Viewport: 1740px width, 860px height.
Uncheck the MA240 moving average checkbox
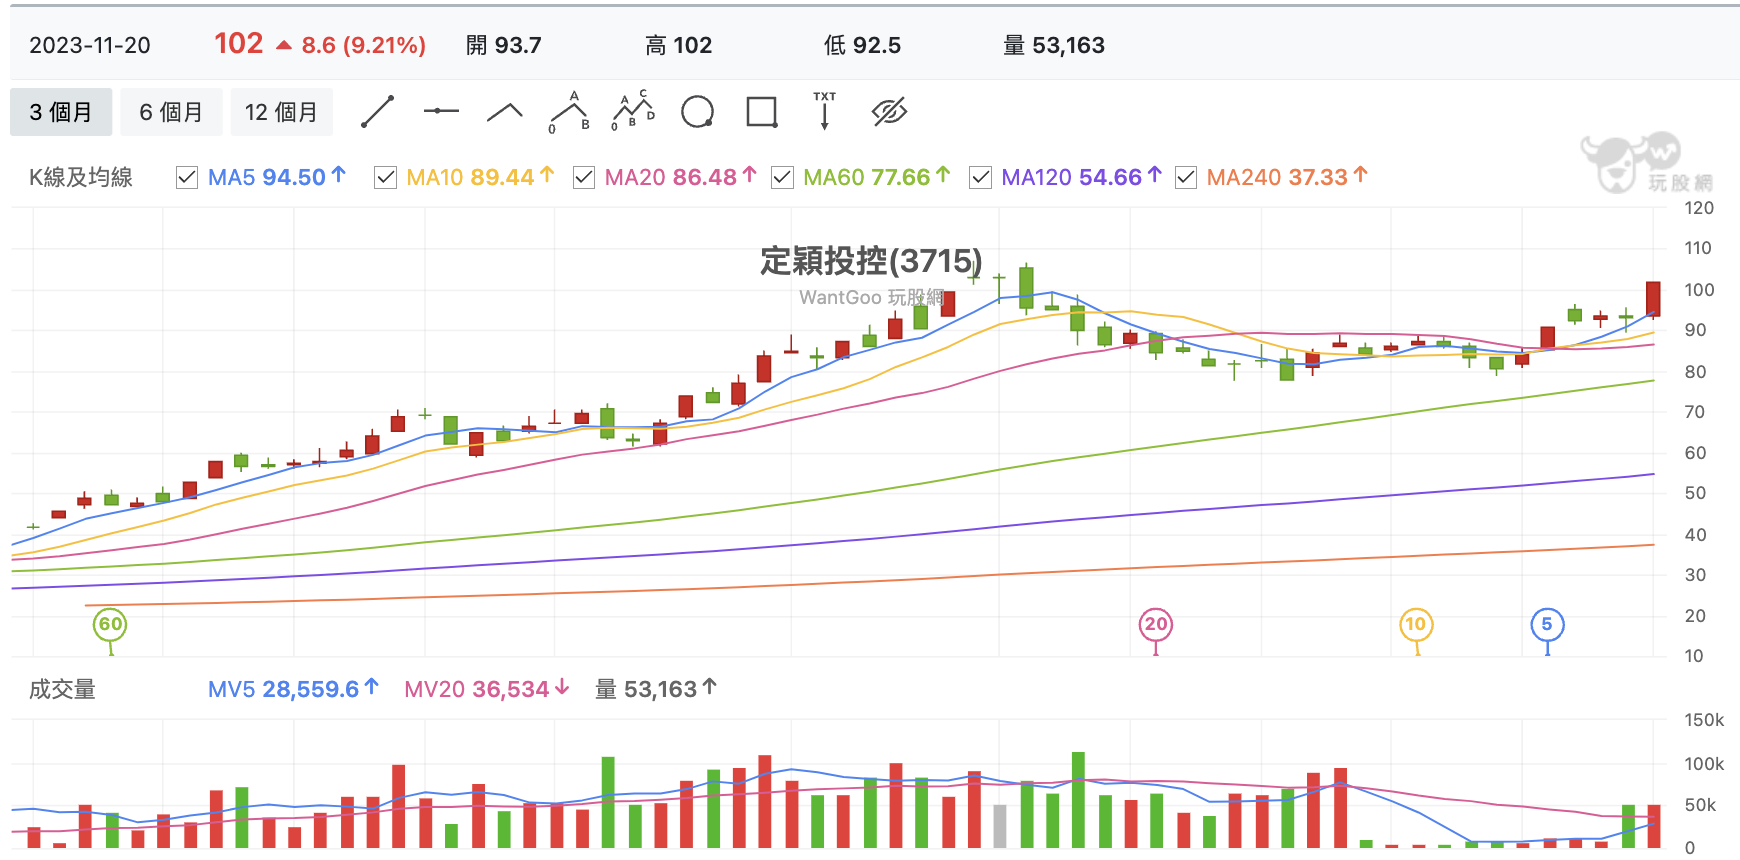(1186, 178)
